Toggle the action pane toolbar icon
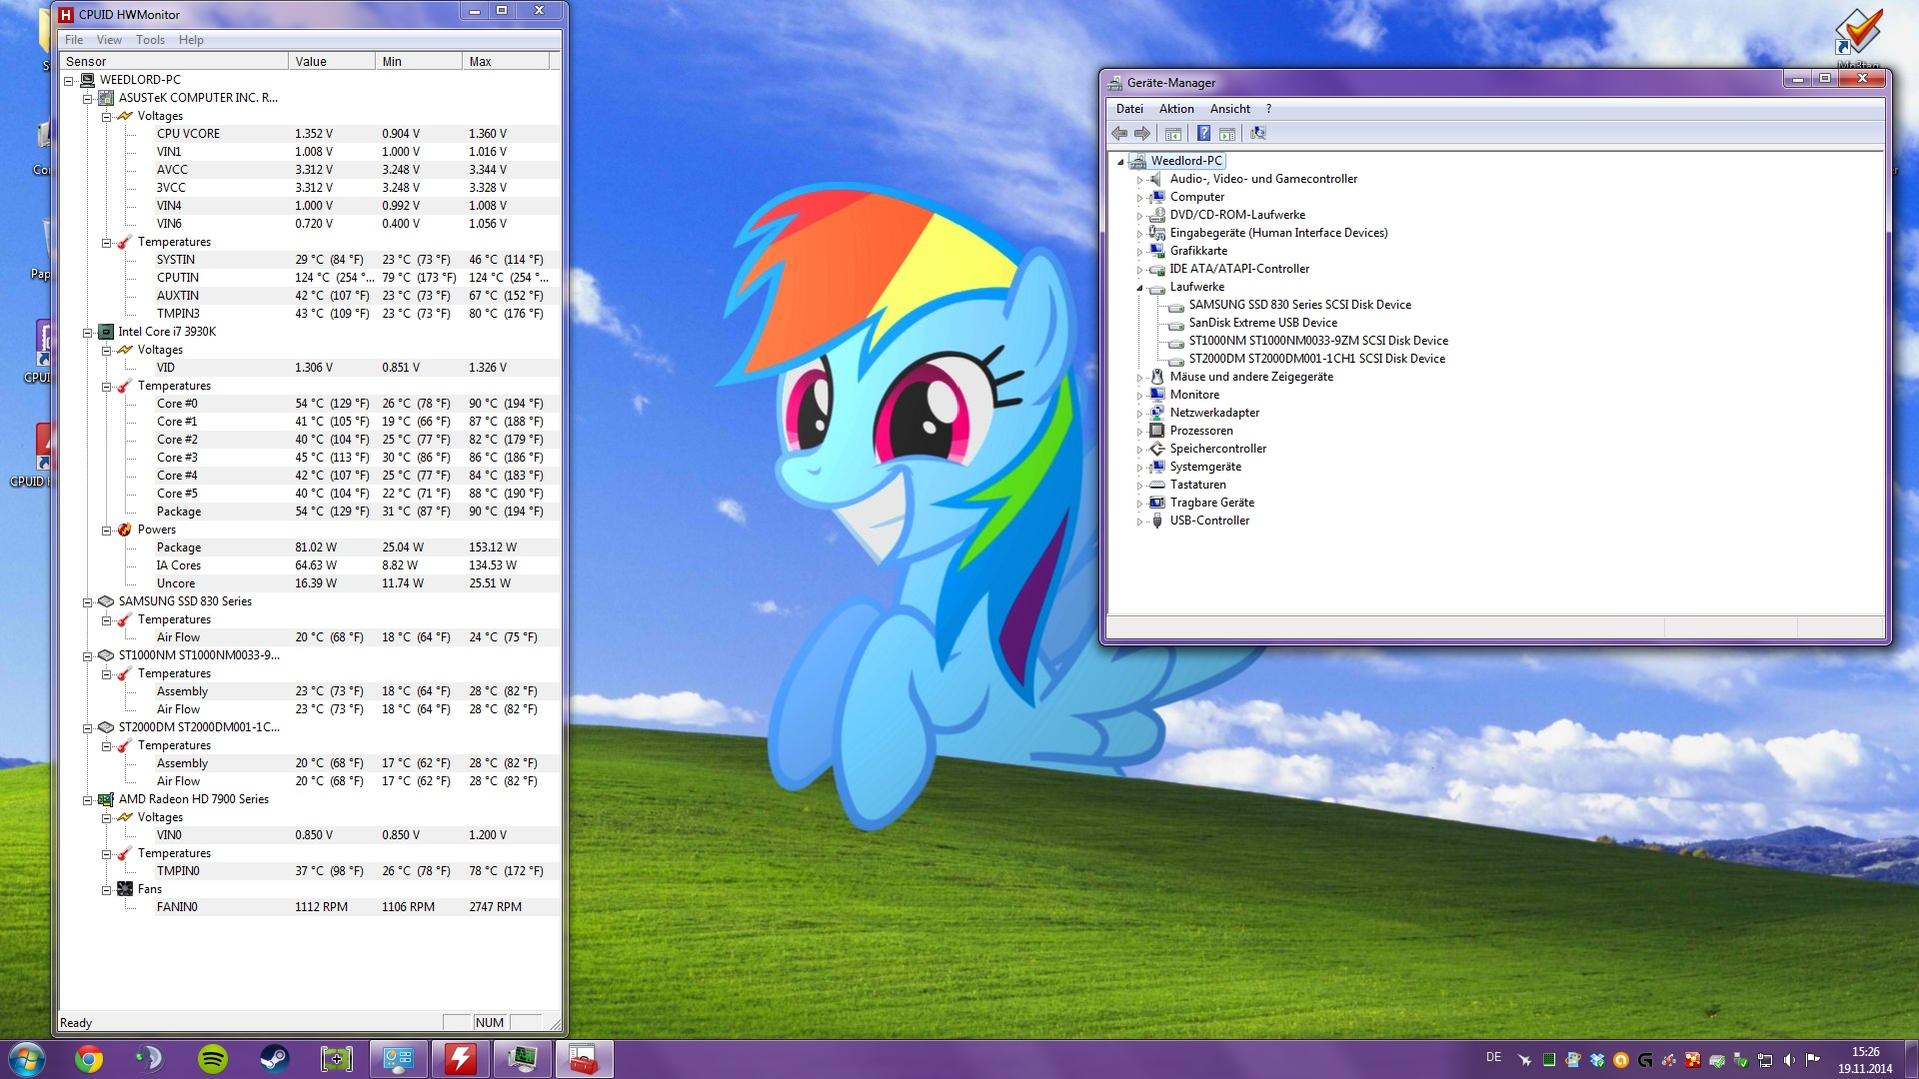This screenshot has height=1079, width=1919. (1227, 133)
